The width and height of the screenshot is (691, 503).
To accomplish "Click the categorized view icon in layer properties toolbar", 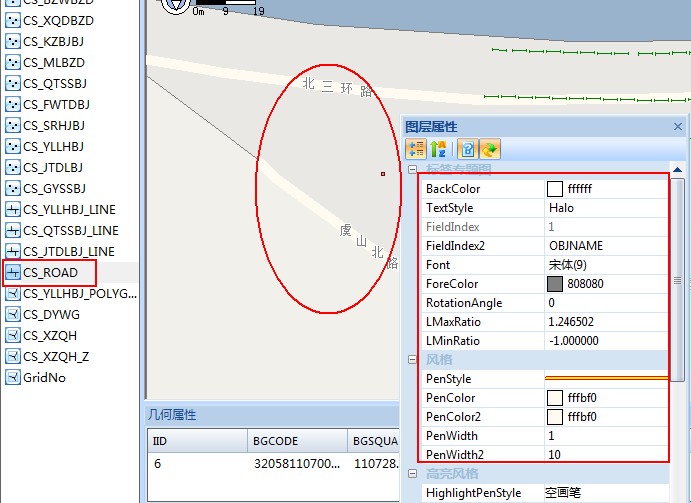I will [416, 149].
